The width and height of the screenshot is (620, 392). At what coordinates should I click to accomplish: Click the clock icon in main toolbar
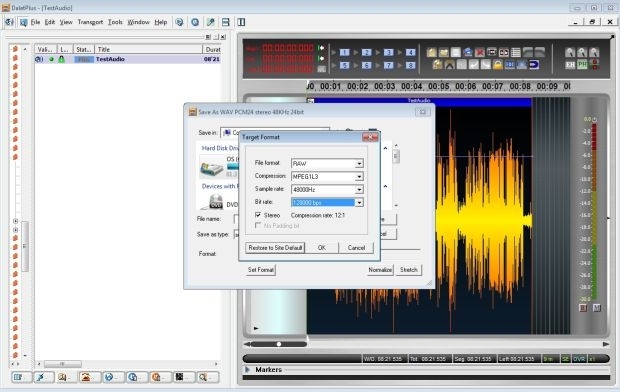click(x=195, y=22)
